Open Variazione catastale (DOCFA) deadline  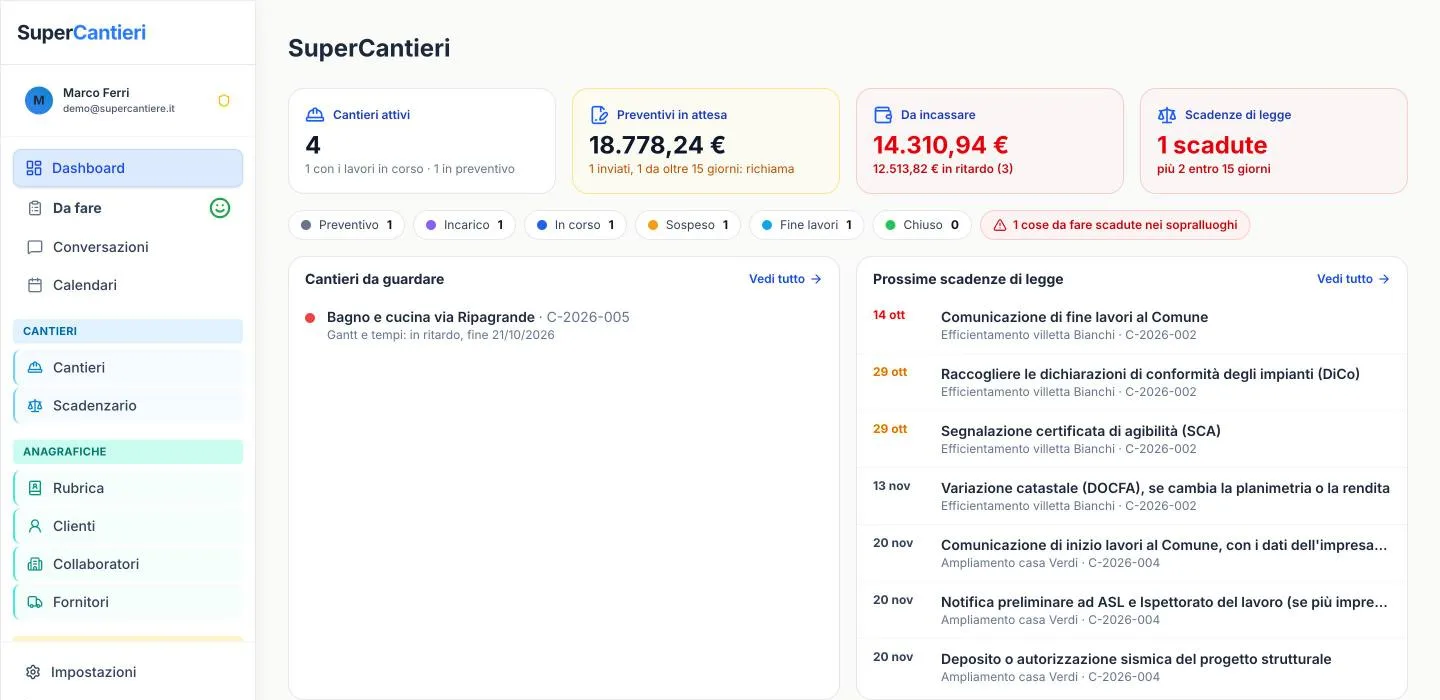pos(1132,496)
